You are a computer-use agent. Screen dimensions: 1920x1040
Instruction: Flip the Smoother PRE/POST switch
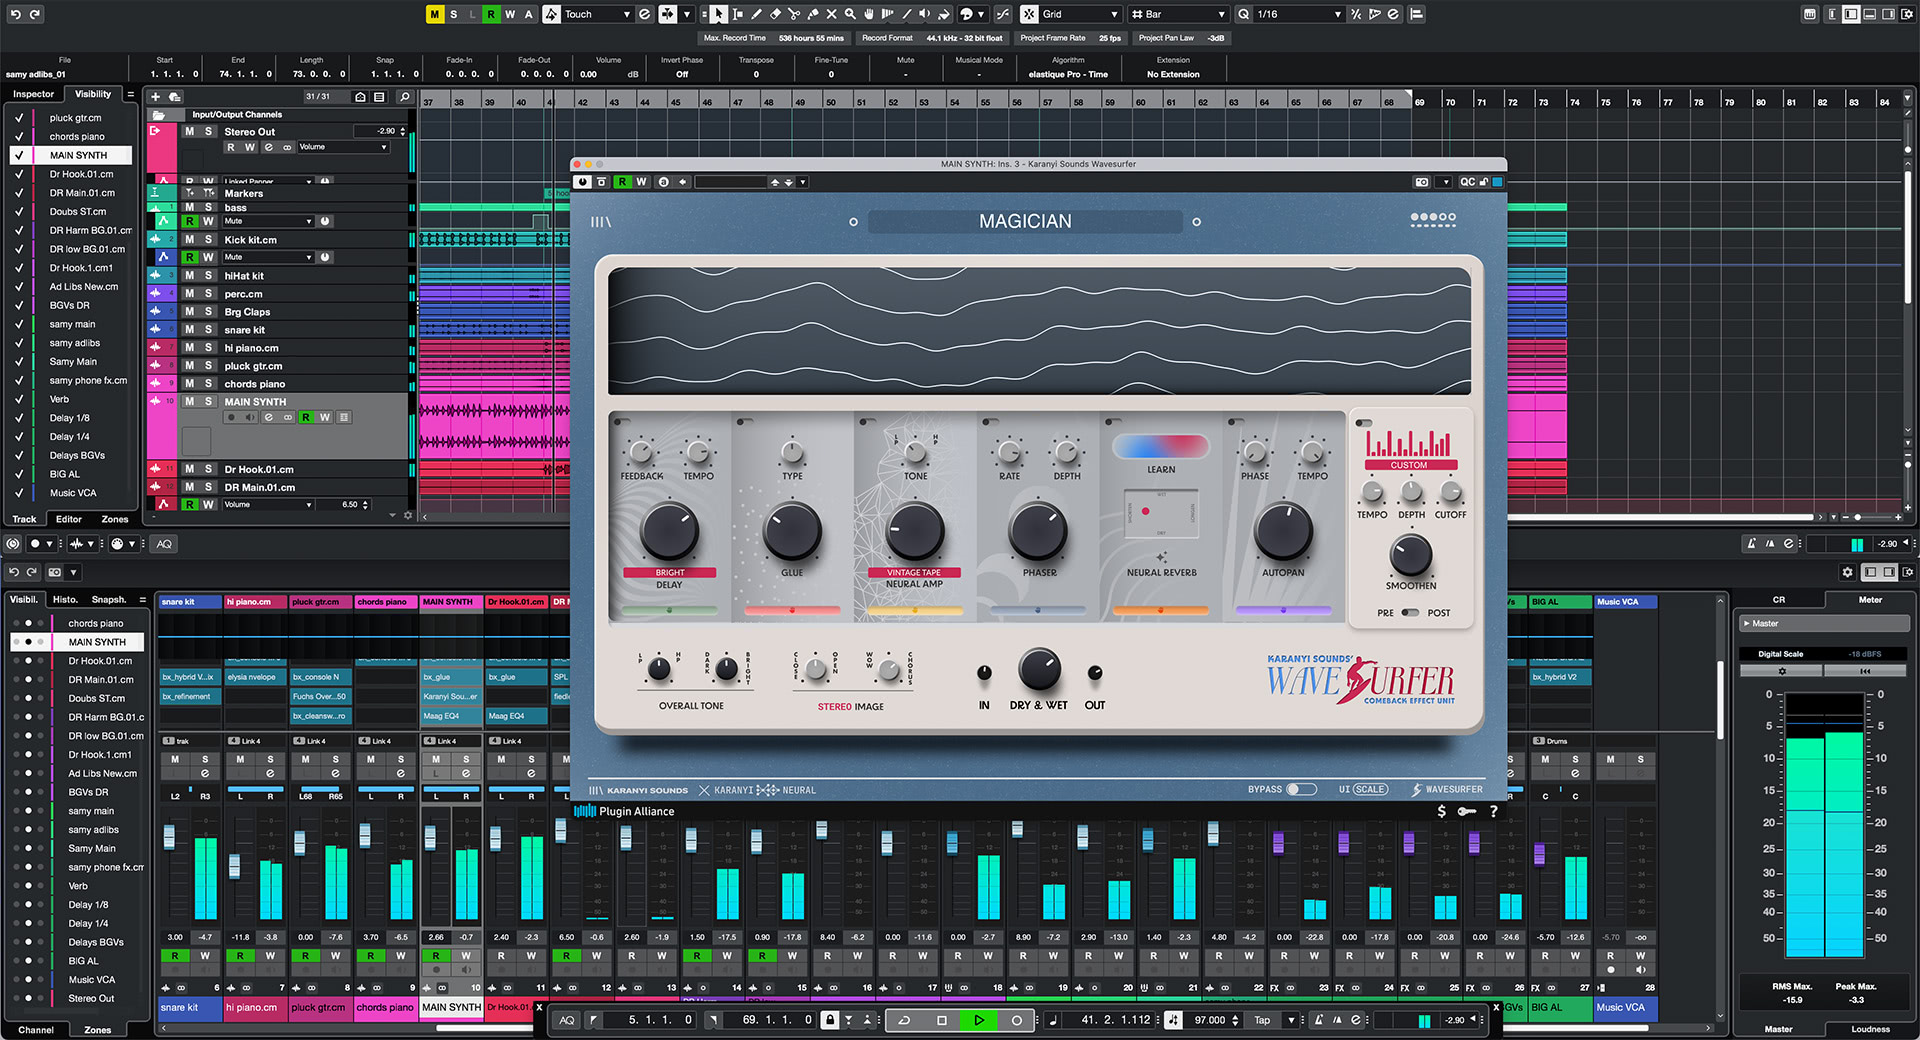click(x=1410, y=612)
